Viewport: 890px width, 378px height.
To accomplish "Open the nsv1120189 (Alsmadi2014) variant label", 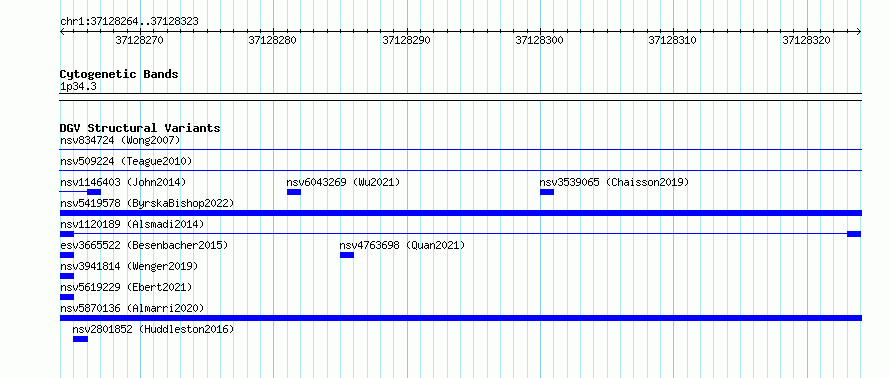I will [x=132, y=224].
